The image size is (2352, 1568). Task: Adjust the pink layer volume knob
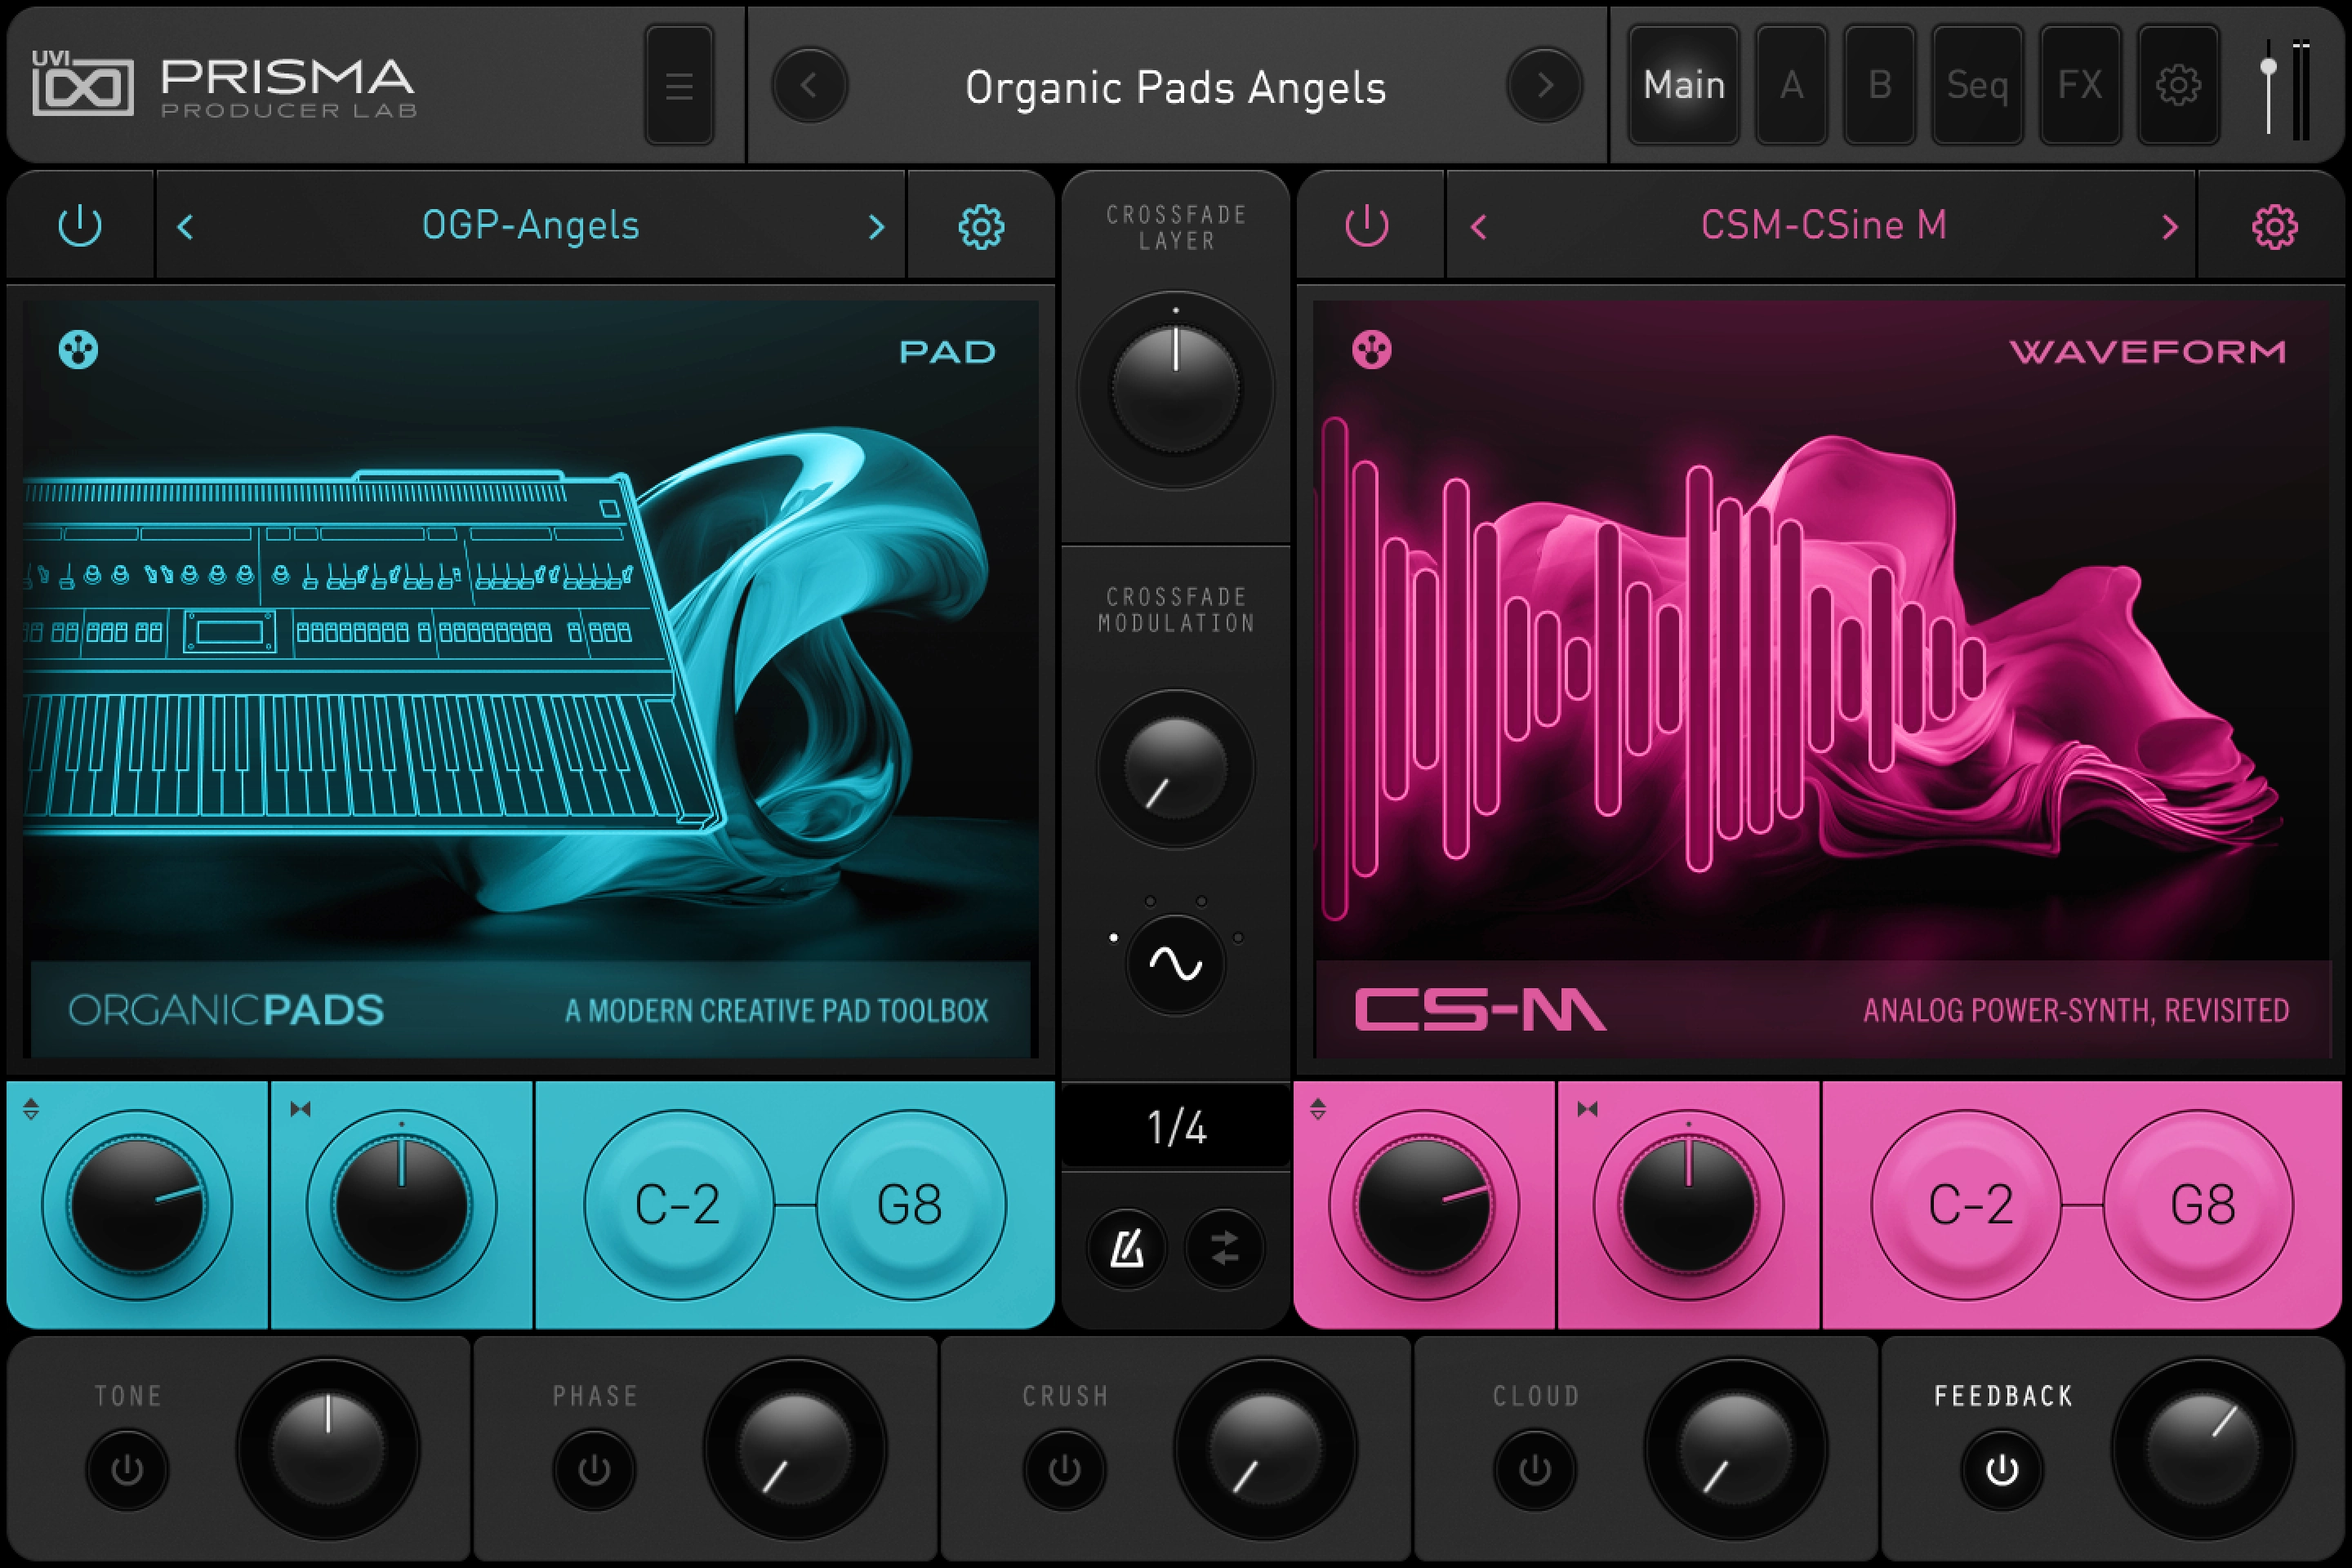click(x=1424, y=1205)
